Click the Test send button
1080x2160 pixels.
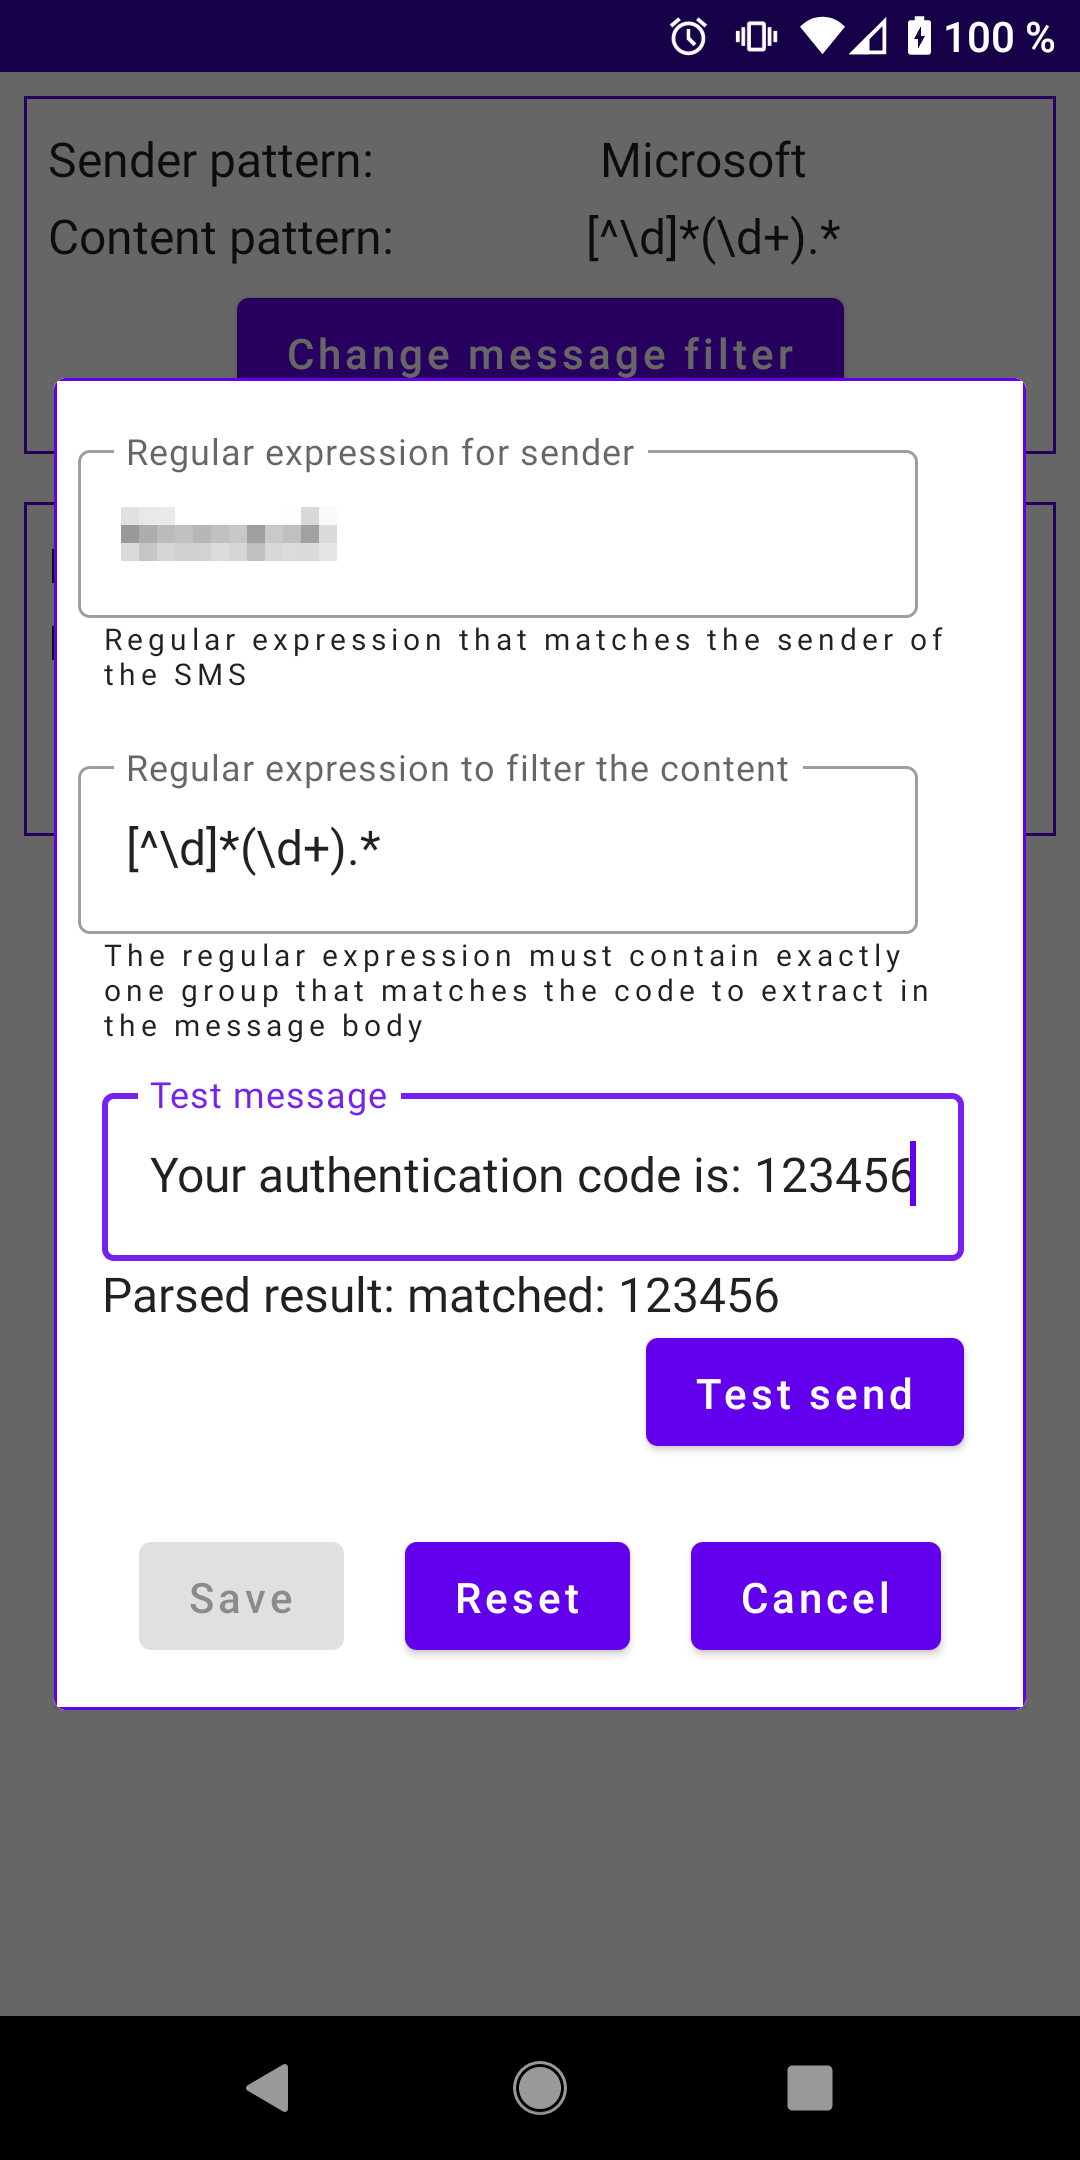click(804, 1392)
